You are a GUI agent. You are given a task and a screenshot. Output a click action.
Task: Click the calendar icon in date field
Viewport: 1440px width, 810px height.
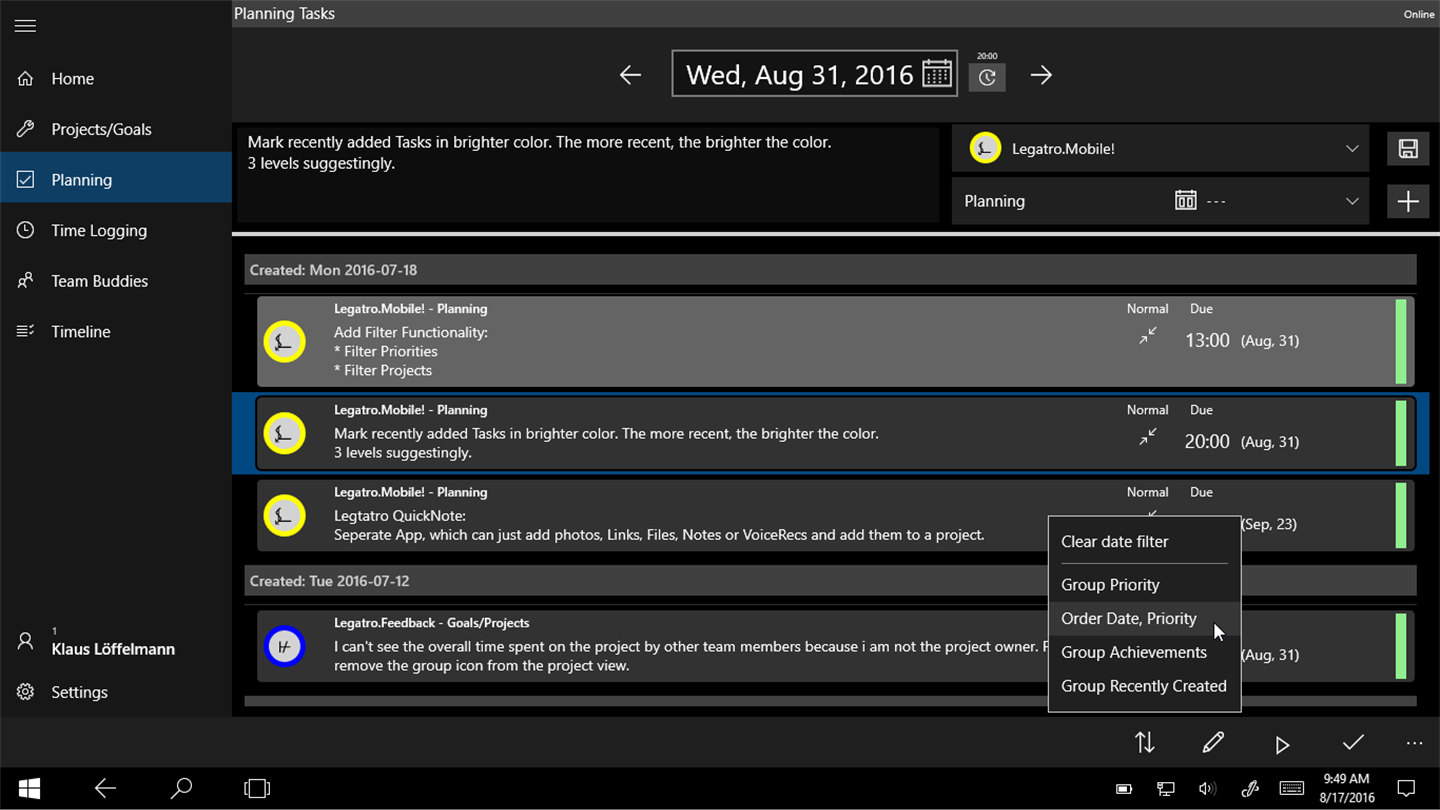(937, 74)
